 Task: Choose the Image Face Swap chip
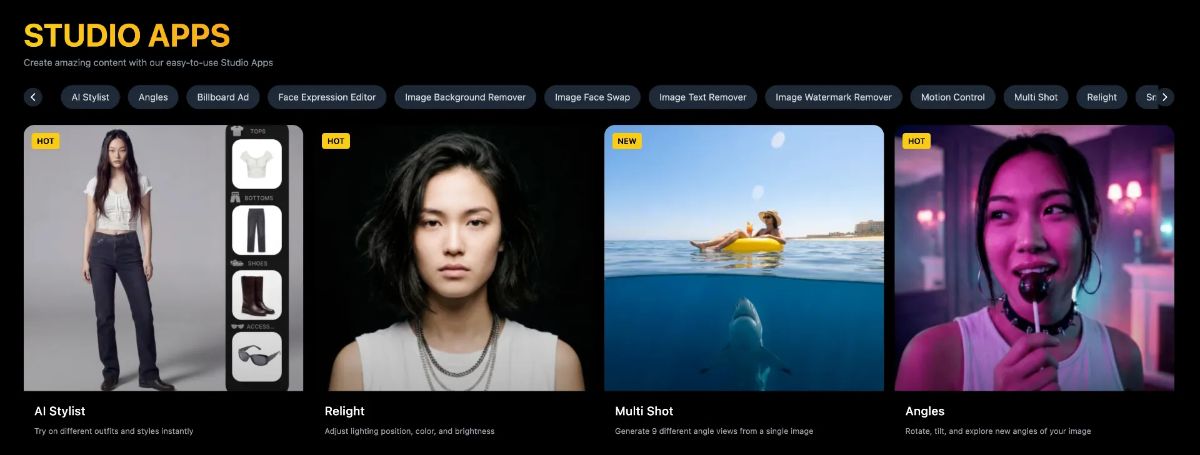tap(592, 97)
